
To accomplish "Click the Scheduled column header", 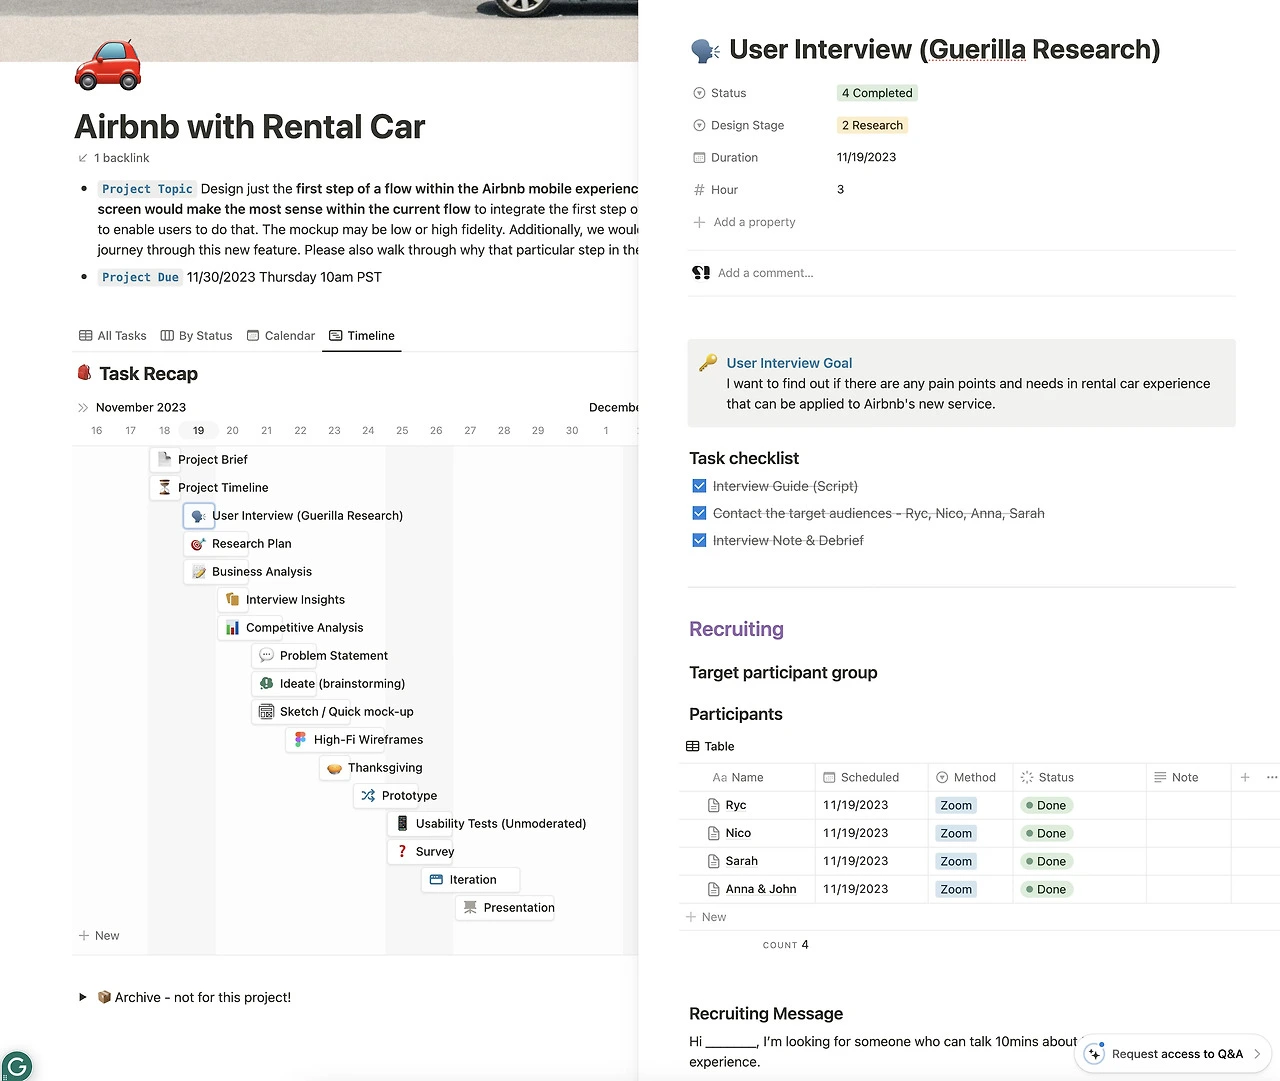I will pyautogui.click(x=871, y=777).
